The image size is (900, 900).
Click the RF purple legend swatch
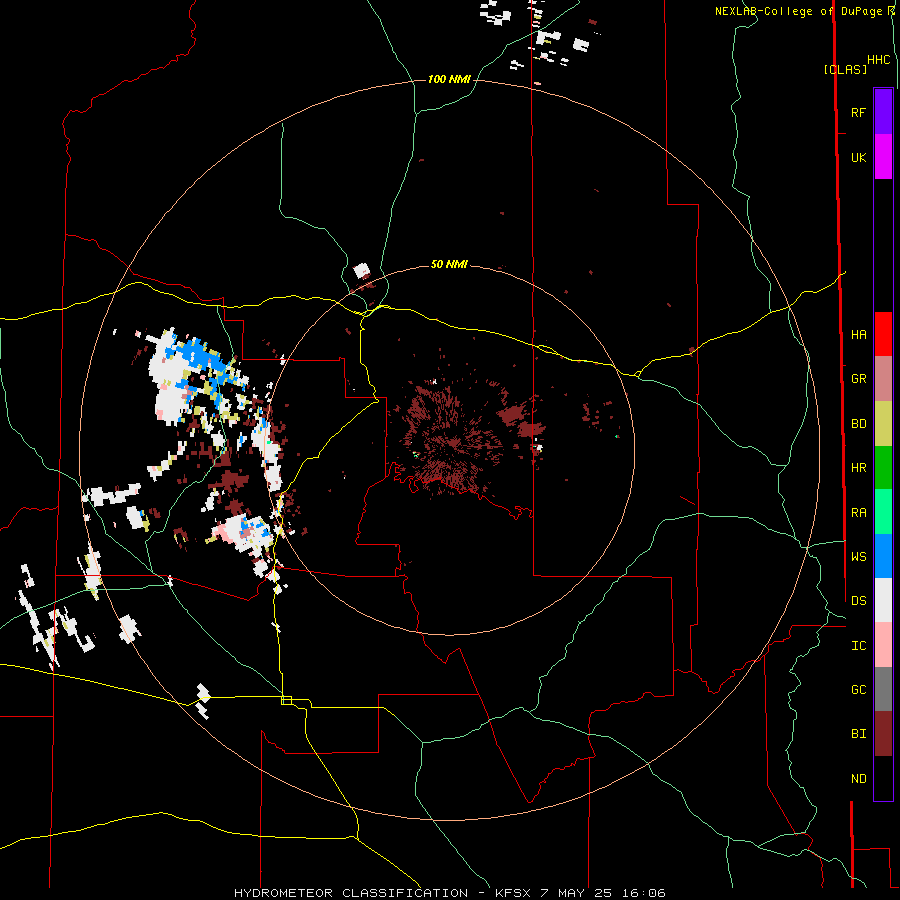coord(883,112)
